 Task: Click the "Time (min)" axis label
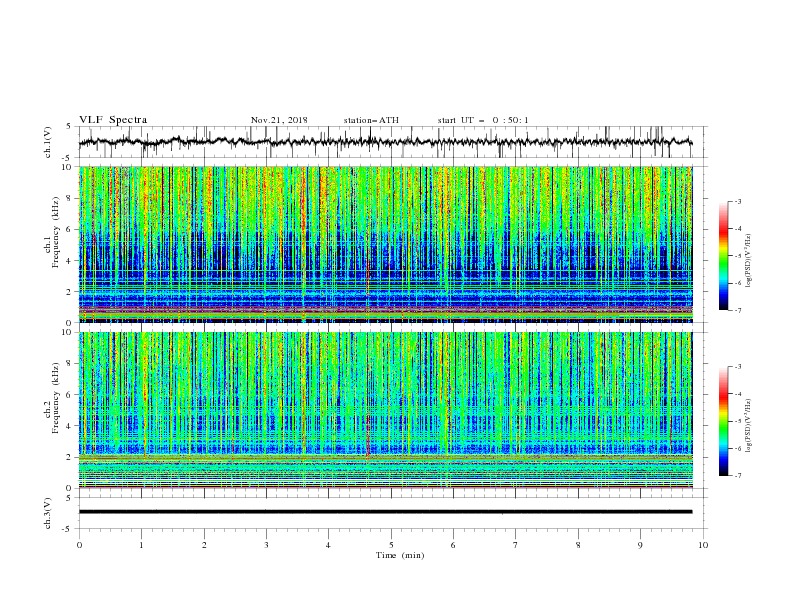pyautogui.click(x=400, y=555)
